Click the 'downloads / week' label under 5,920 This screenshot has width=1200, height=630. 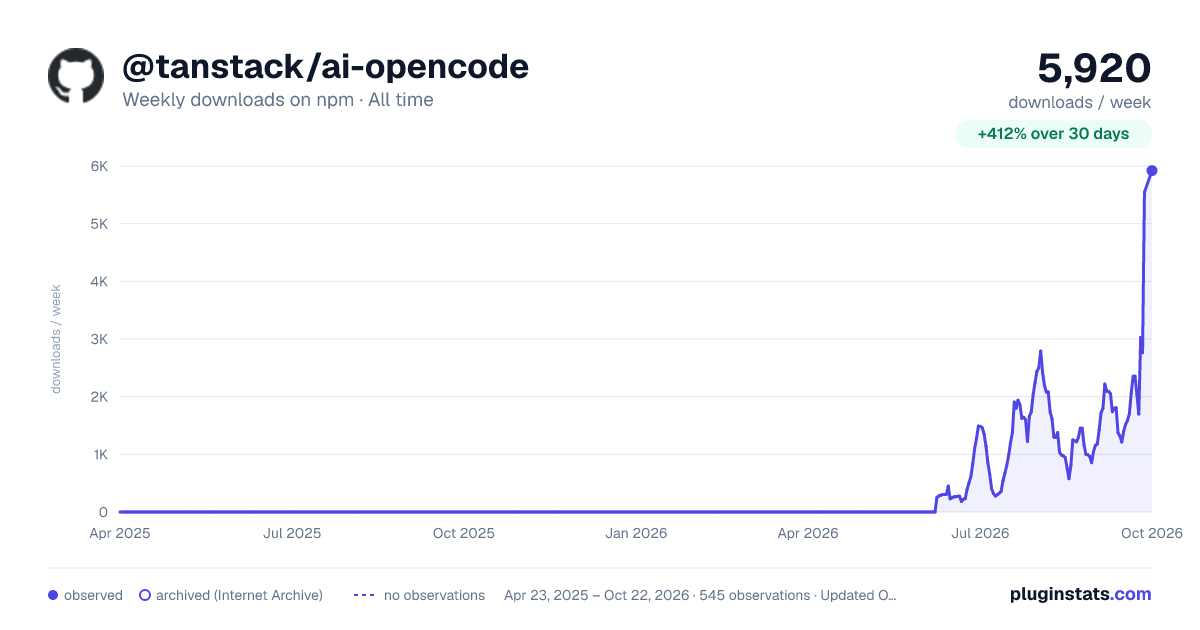pyautogui.click(x=1080, y=102)
